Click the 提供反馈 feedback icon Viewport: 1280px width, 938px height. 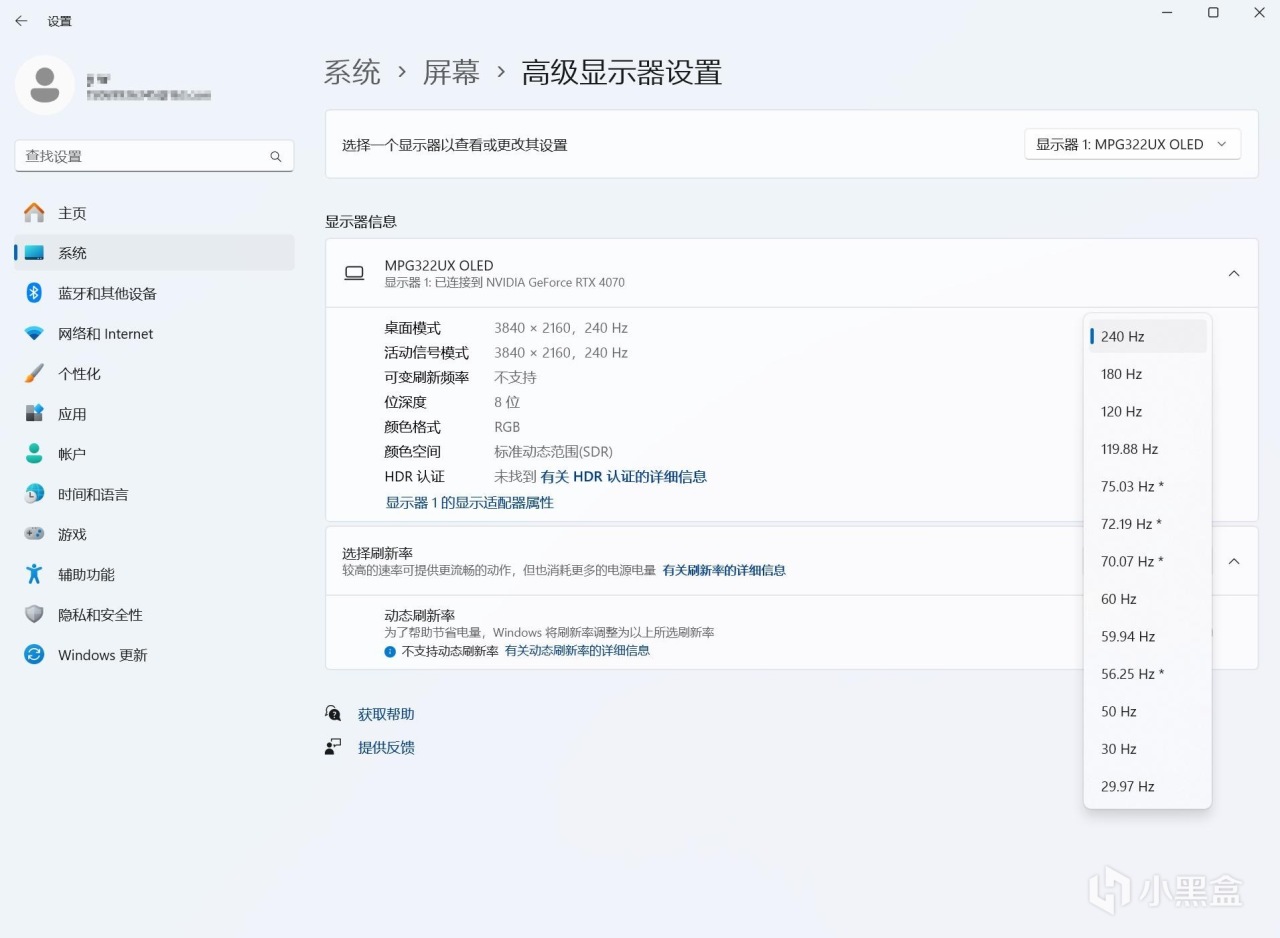(333, 747)
